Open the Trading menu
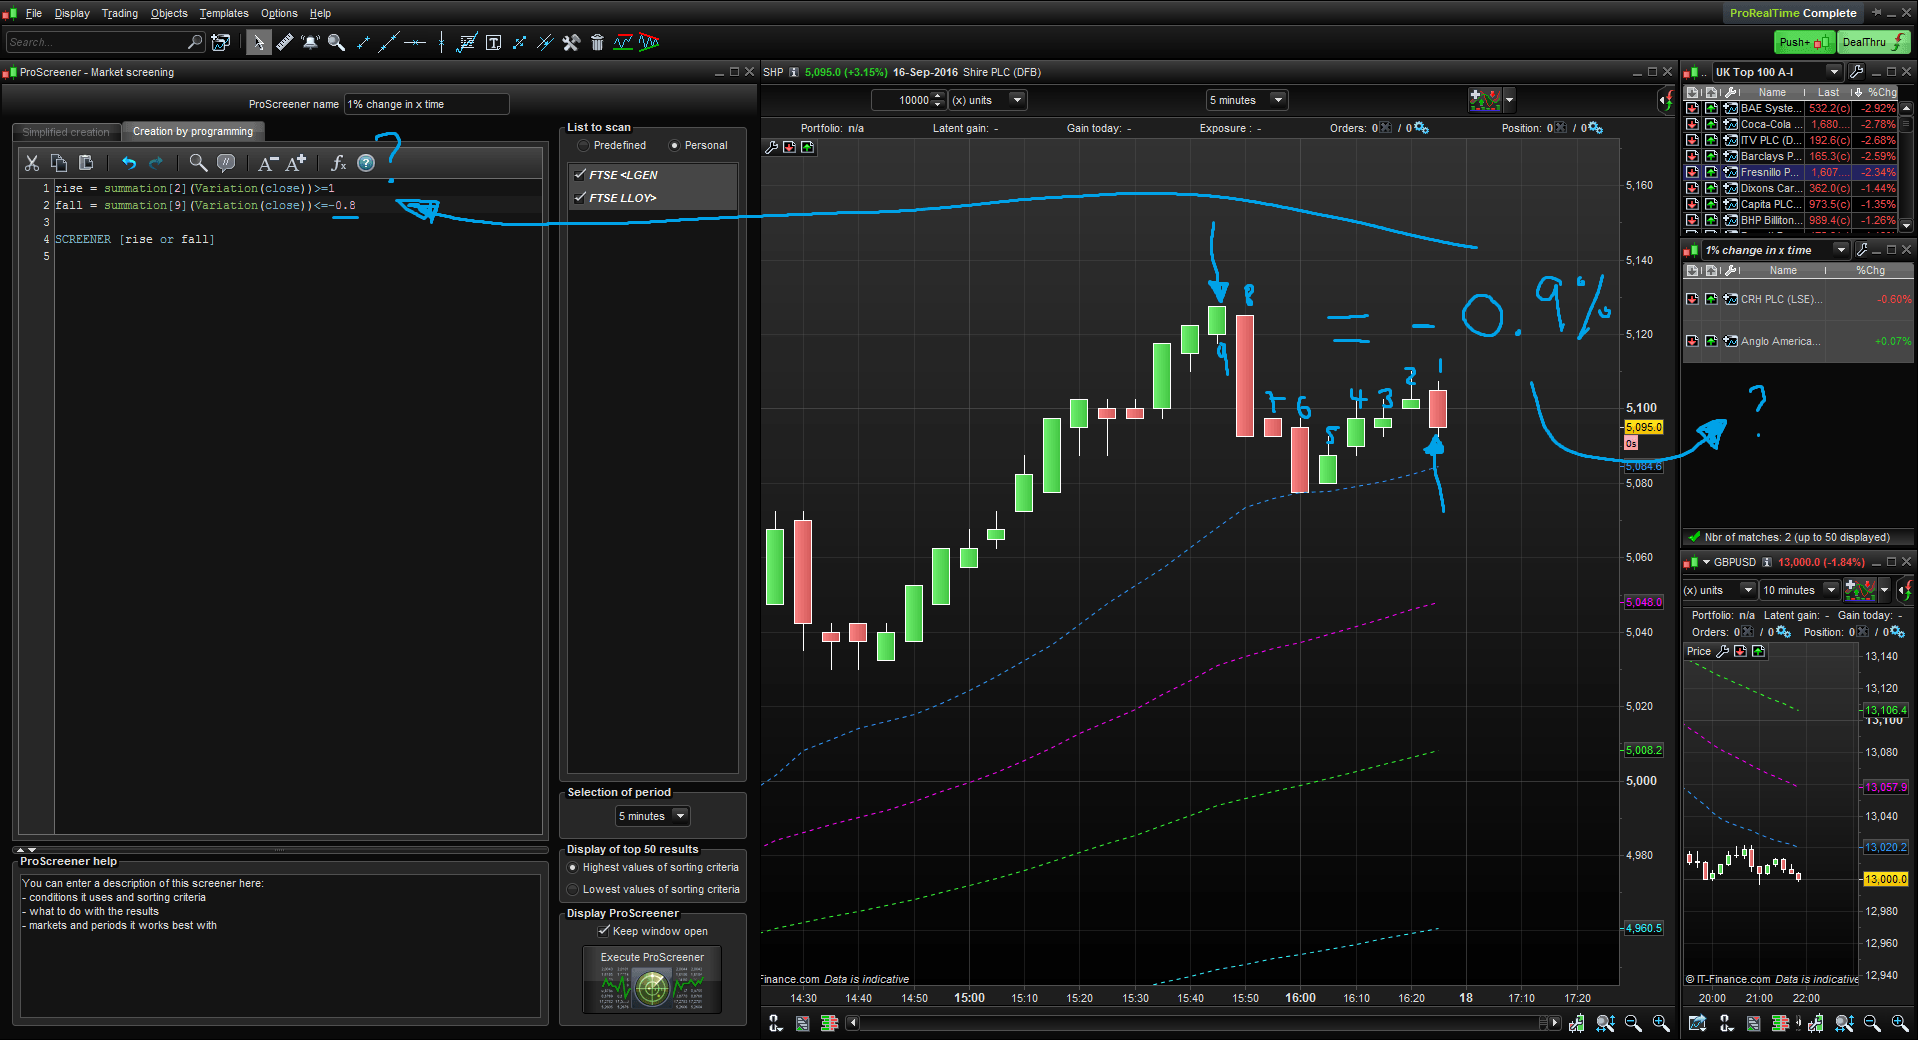 (x=120, y=13)
